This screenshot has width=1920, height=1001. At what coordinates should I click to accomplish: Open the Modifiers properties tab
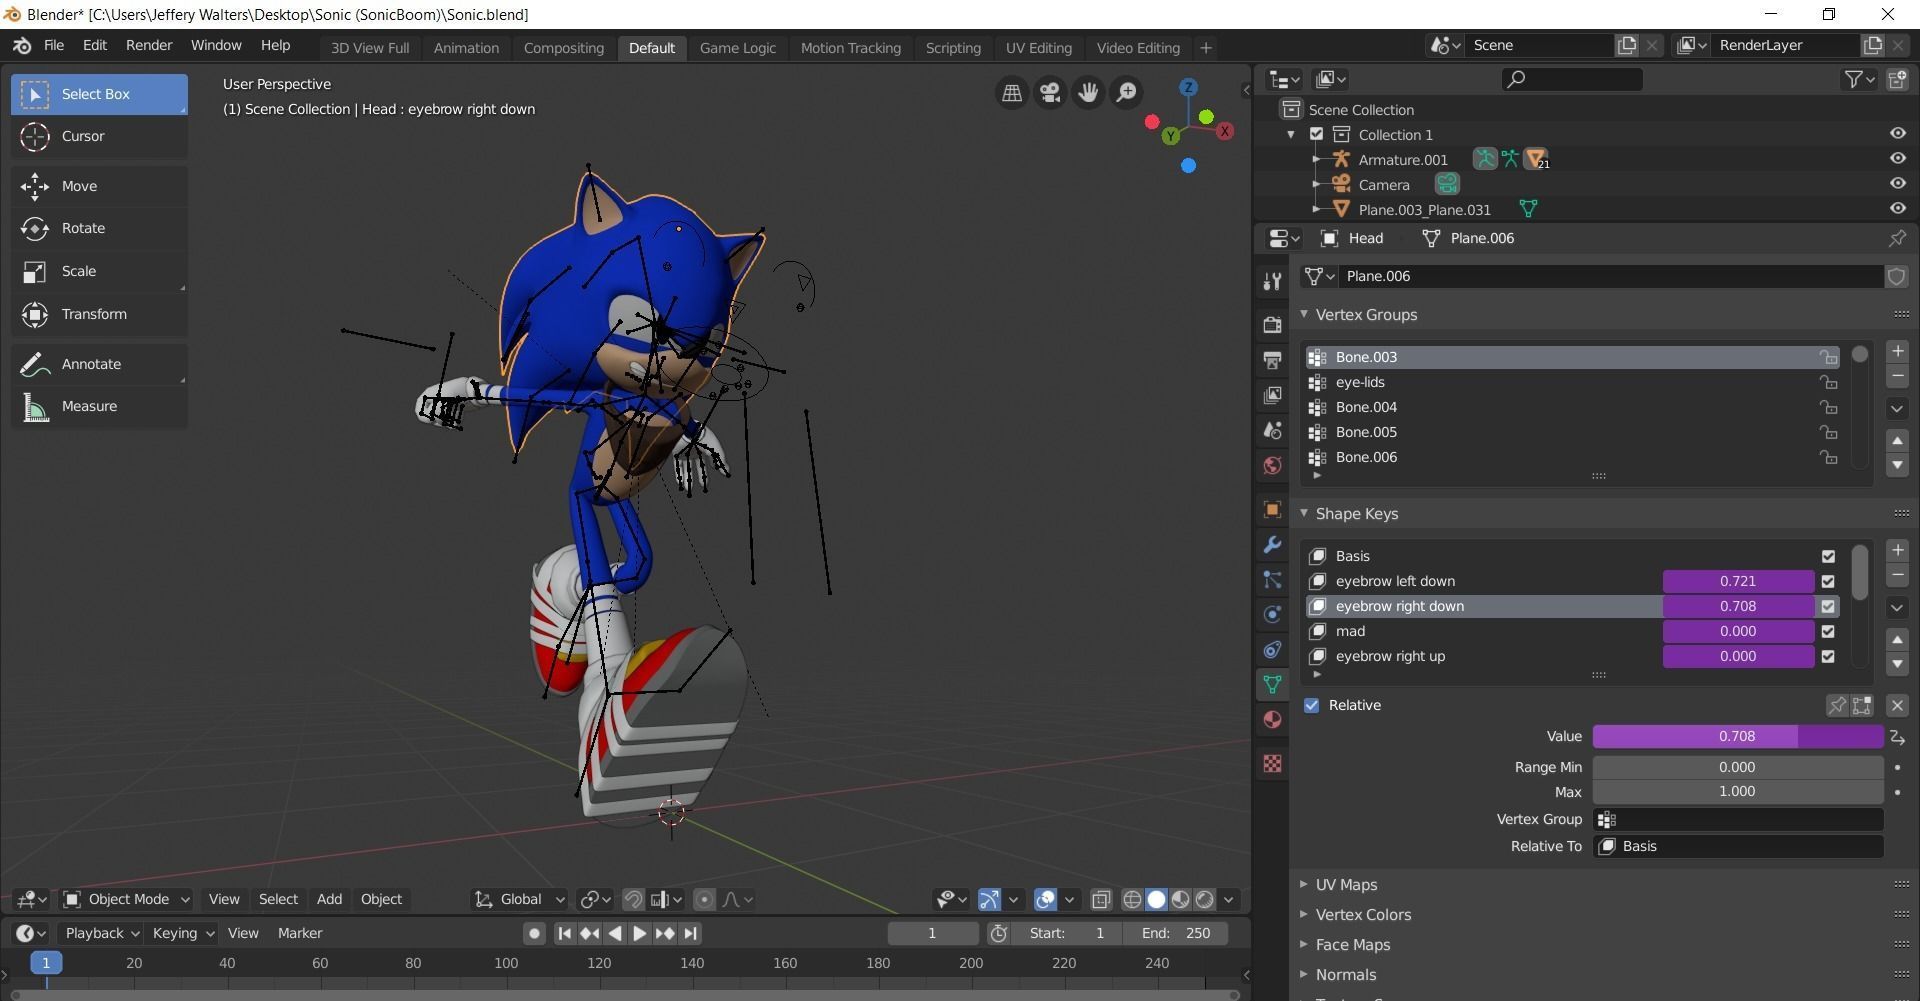(x=1272, y=545)
